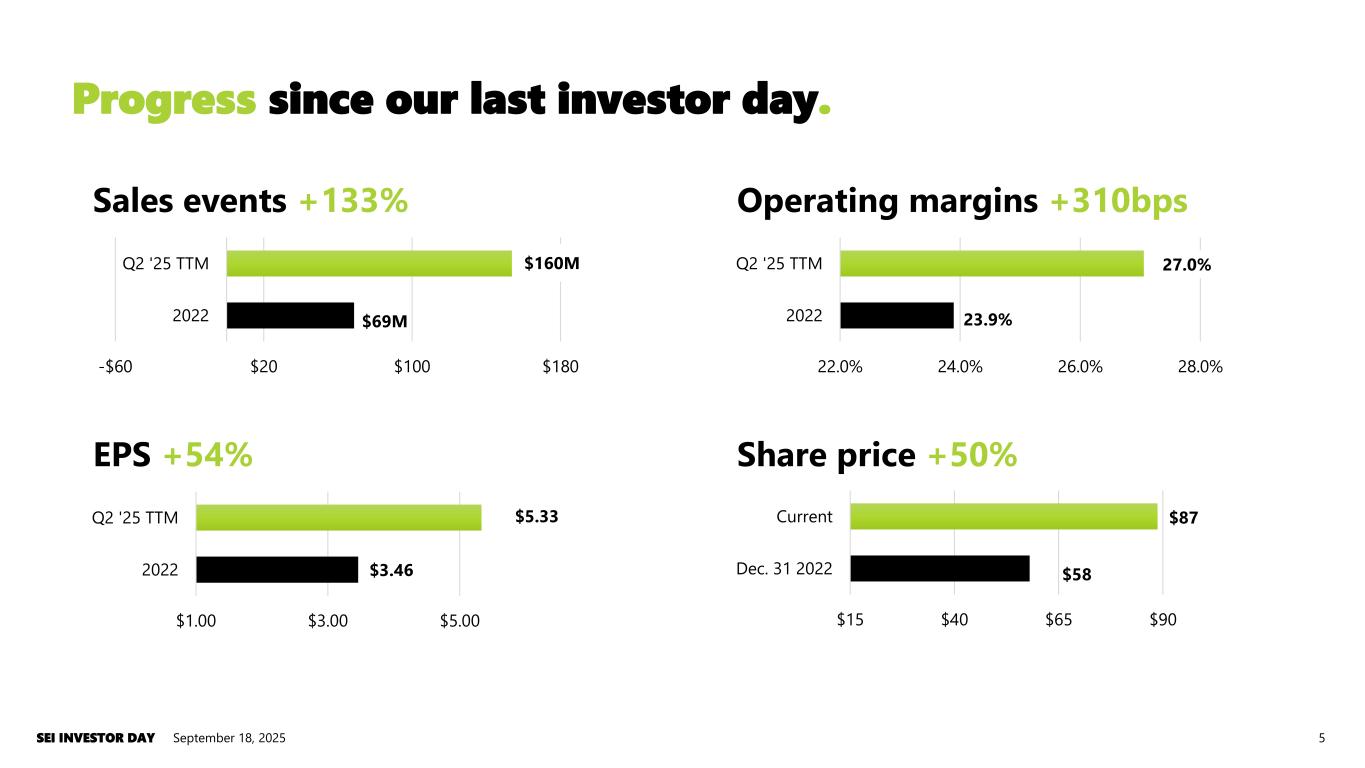The height and width of the screenshot is (768, 1365).
Task: Click the SEI INVESTOR DAY footer logo
Action: point(96,738)
